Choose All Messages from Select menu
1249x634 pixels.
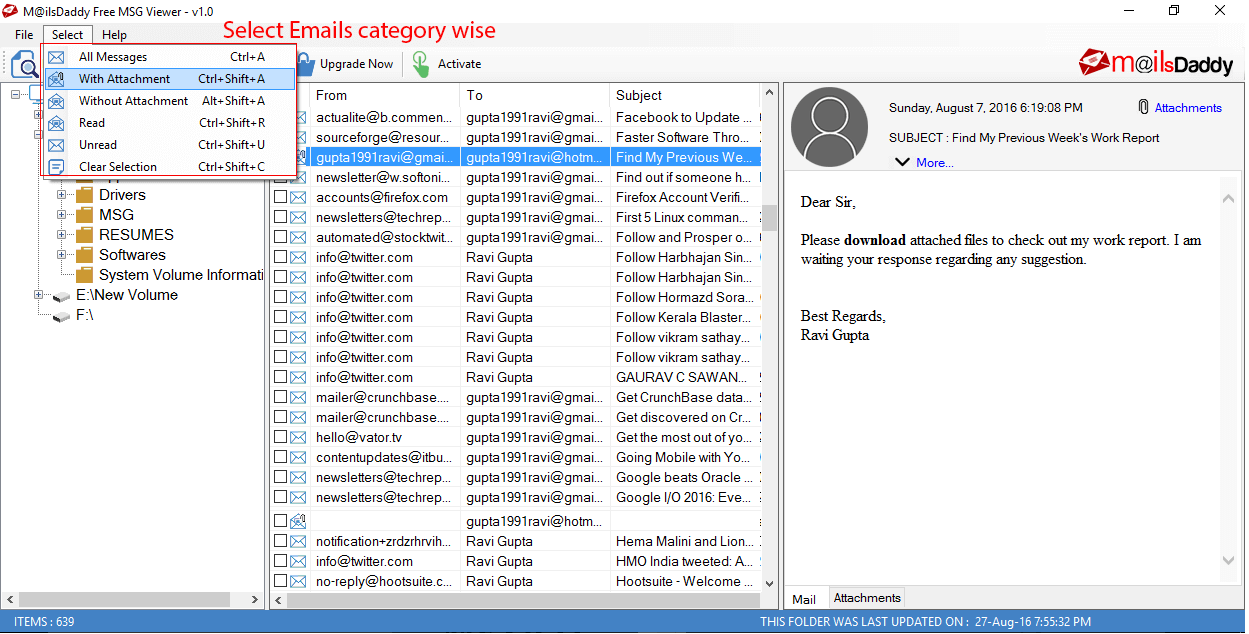tap(169, 57)
